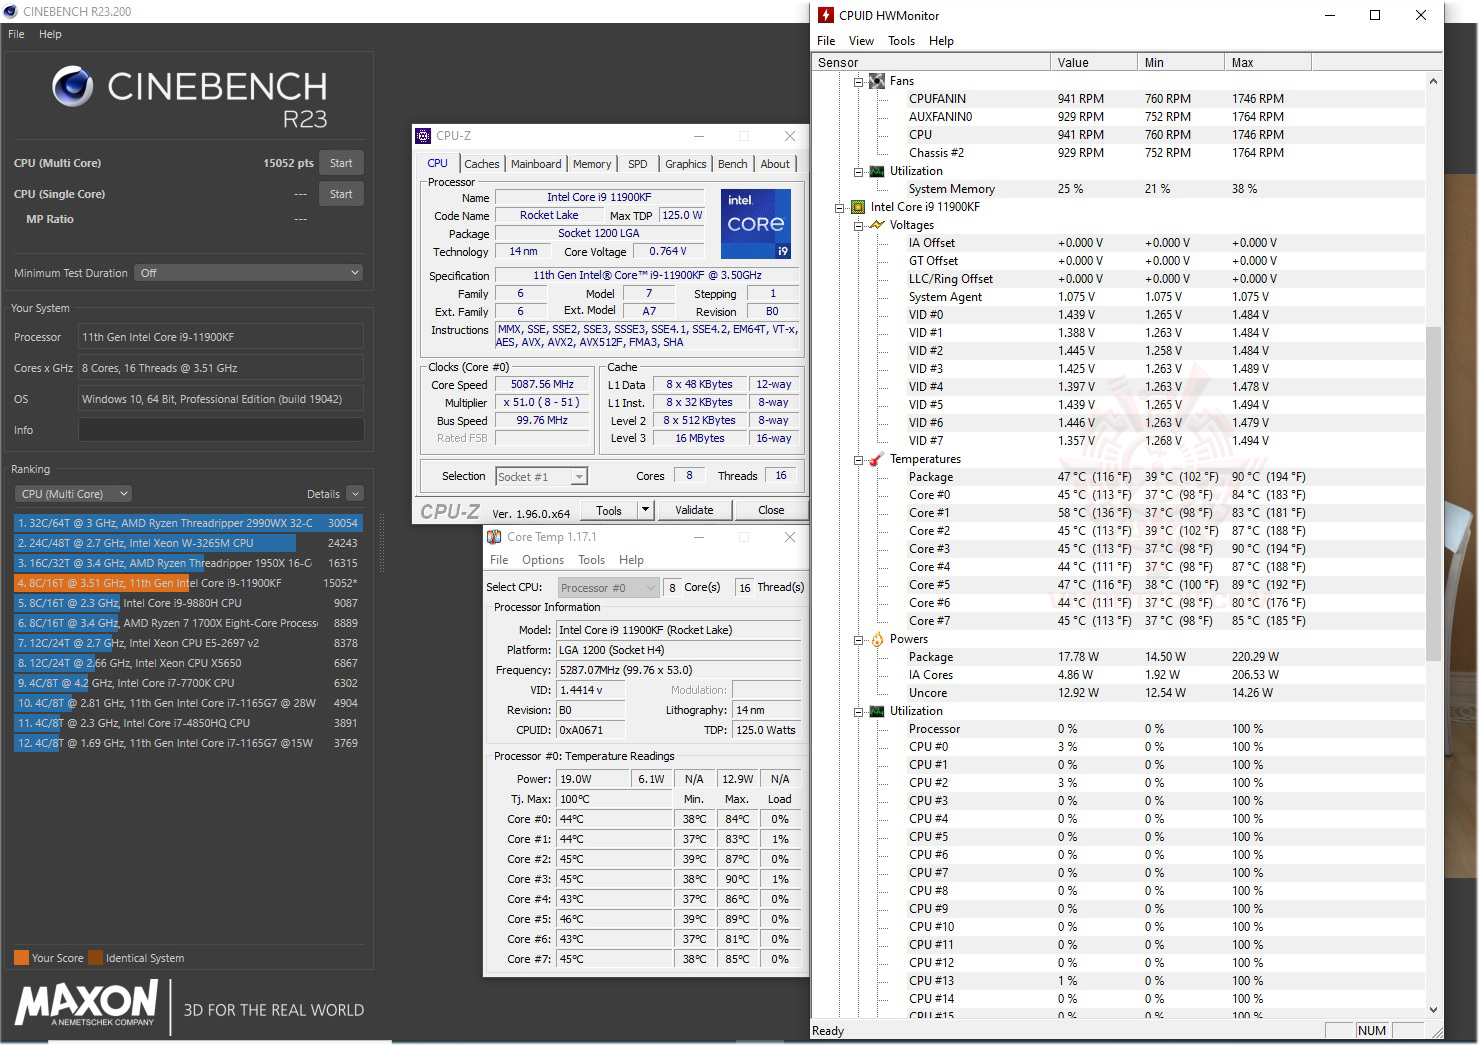Collapse the Temperatures node in HWMonitor
This screenshot has height=1046, width=1480.
(x=858, y=460)
